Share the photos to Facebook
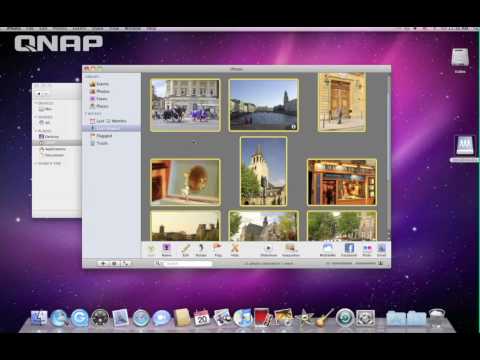 [349, 250]
